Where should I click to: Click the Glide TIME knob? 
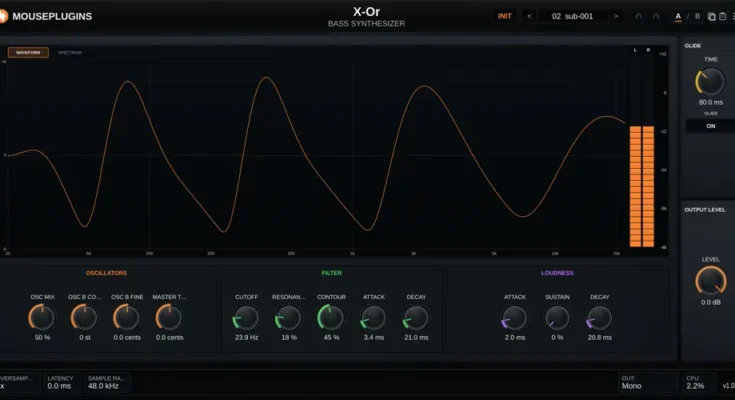711,81
